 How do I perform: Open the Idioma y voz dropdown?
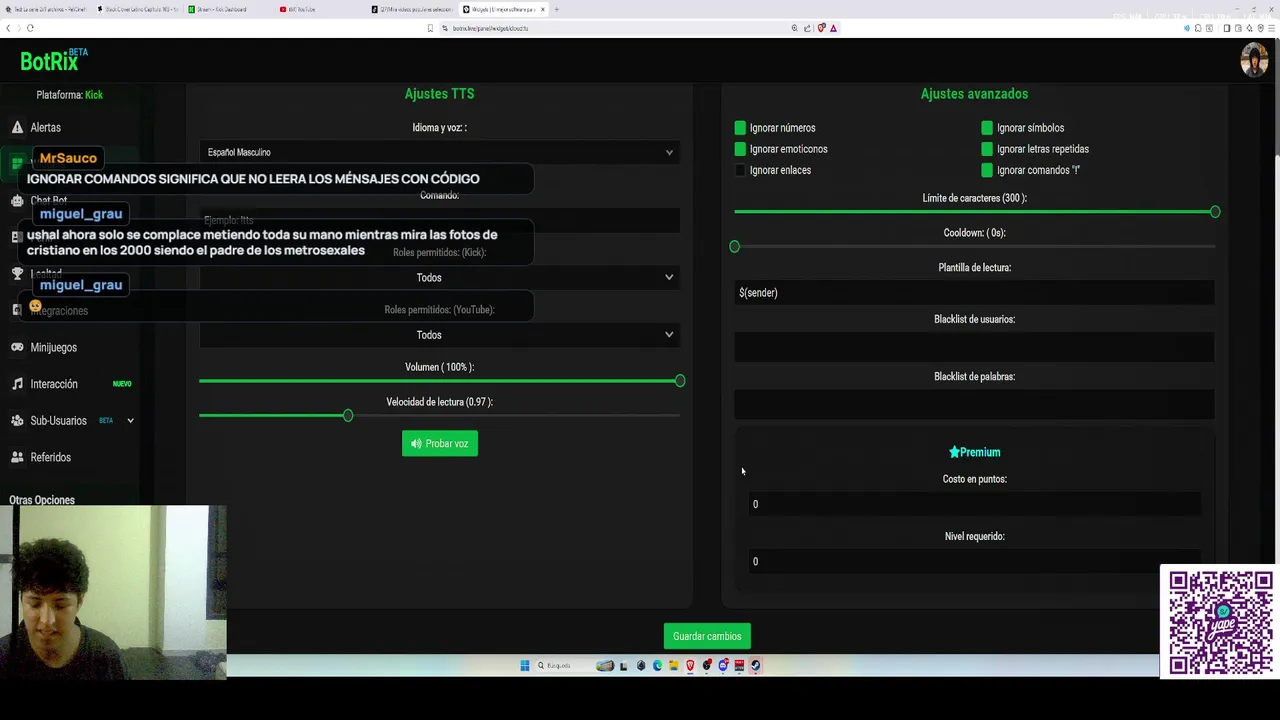[439, 152]
